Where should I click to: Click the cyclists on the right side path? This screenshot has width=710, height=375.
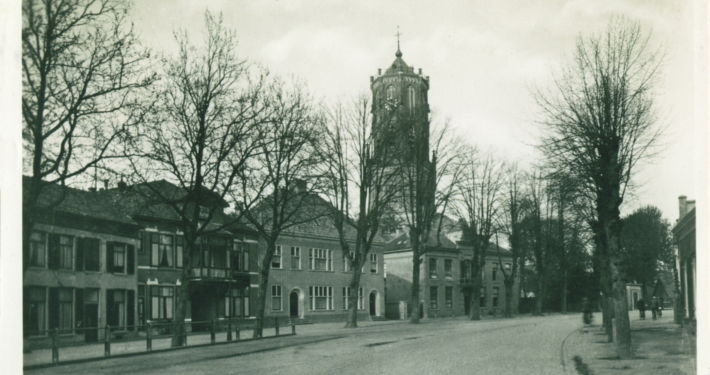tap(650, 308)
